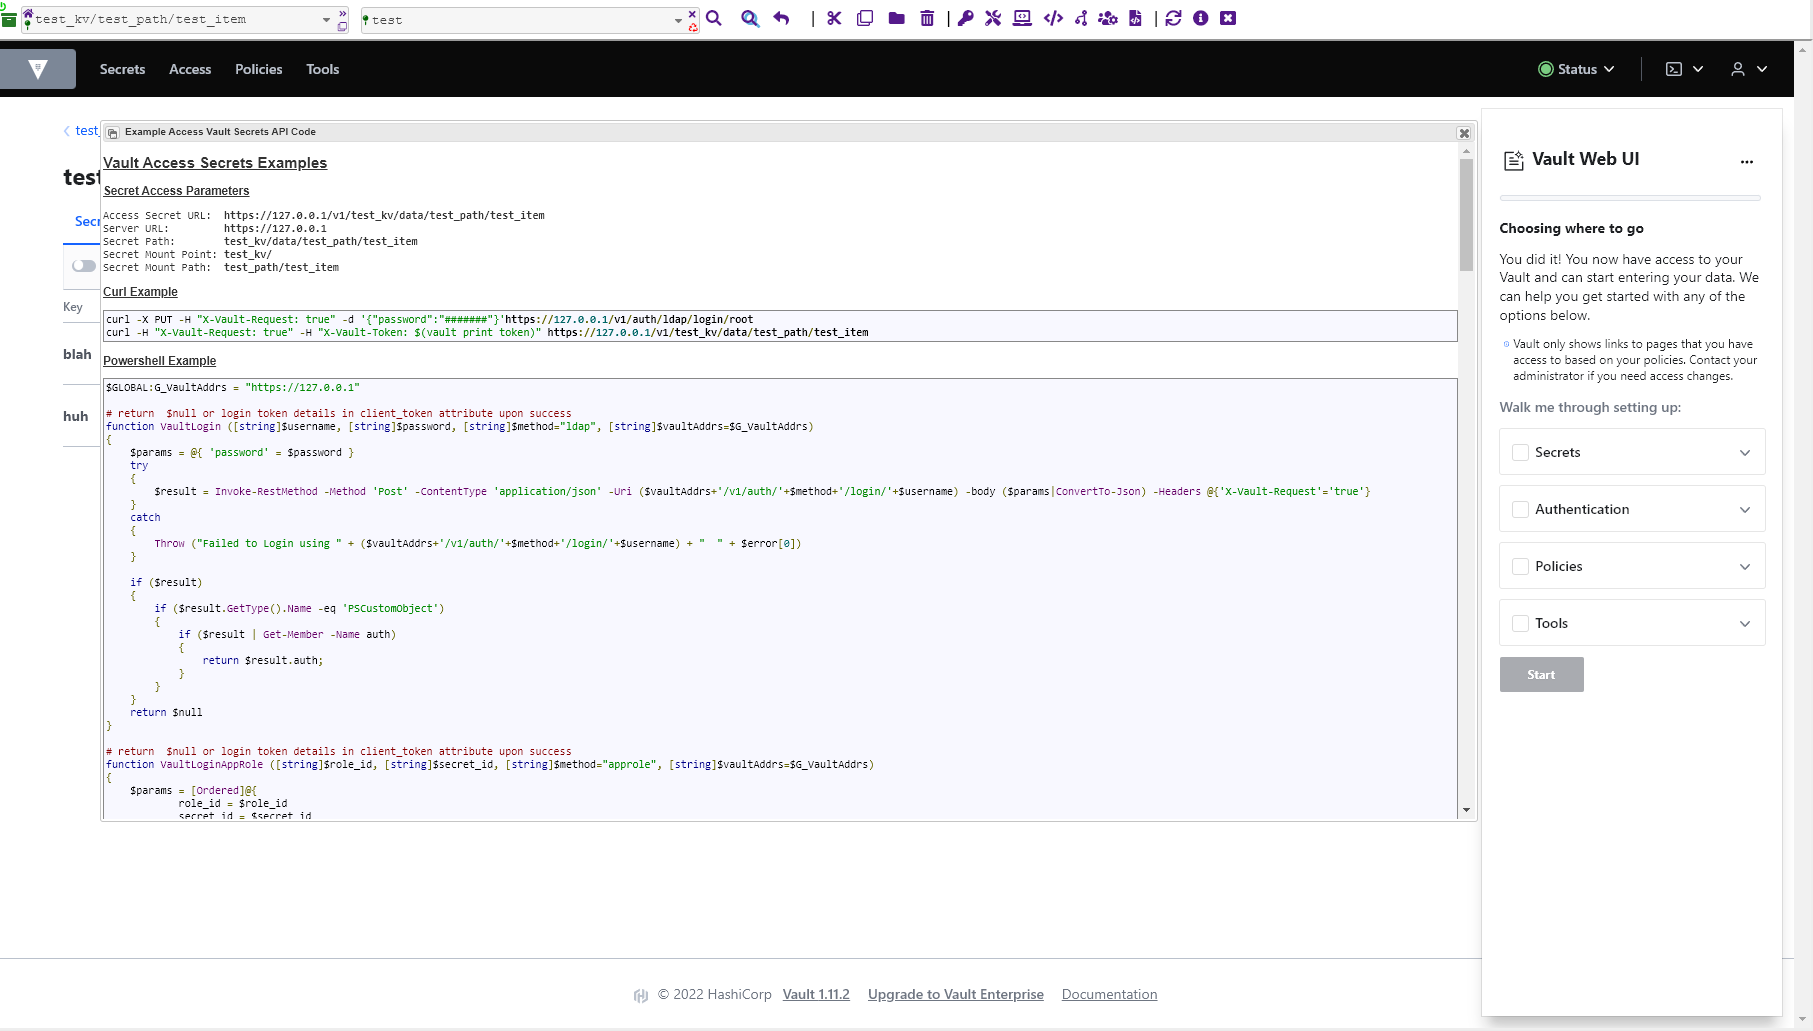Click the branch merge icon
1813x1031 pixels.
[x=1081, y=18]
